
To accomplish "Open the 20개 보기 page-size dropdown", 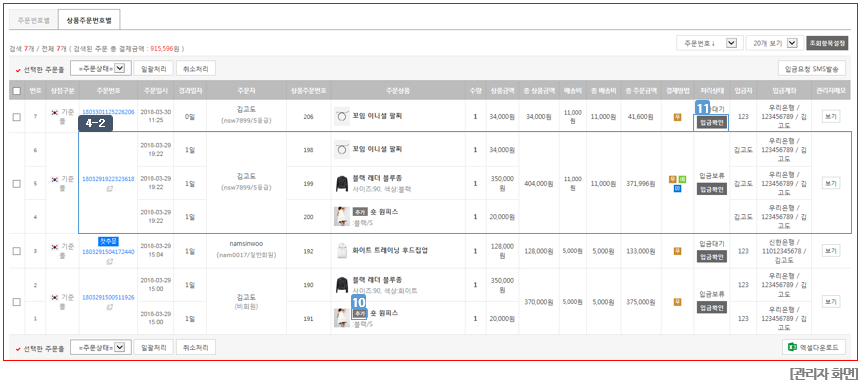I will tap(774, 43).
